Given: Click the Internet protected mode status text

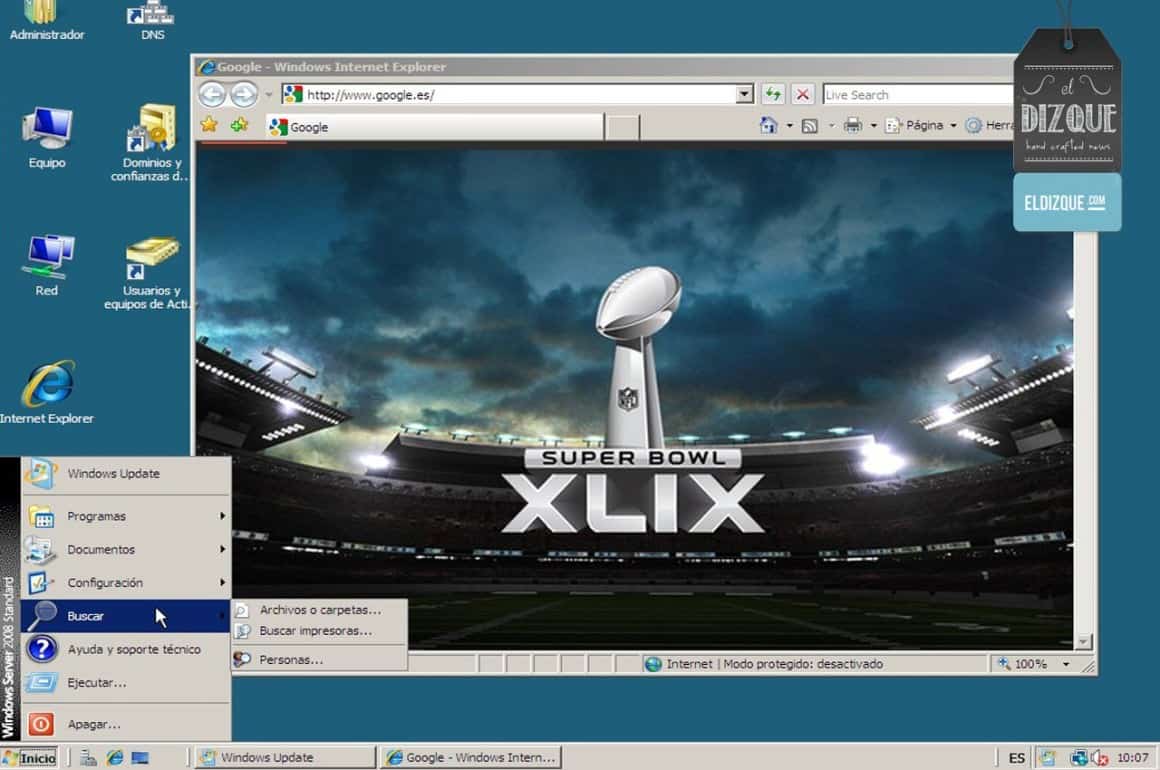Looking at the screenshot, I should (x=774, y=664).
